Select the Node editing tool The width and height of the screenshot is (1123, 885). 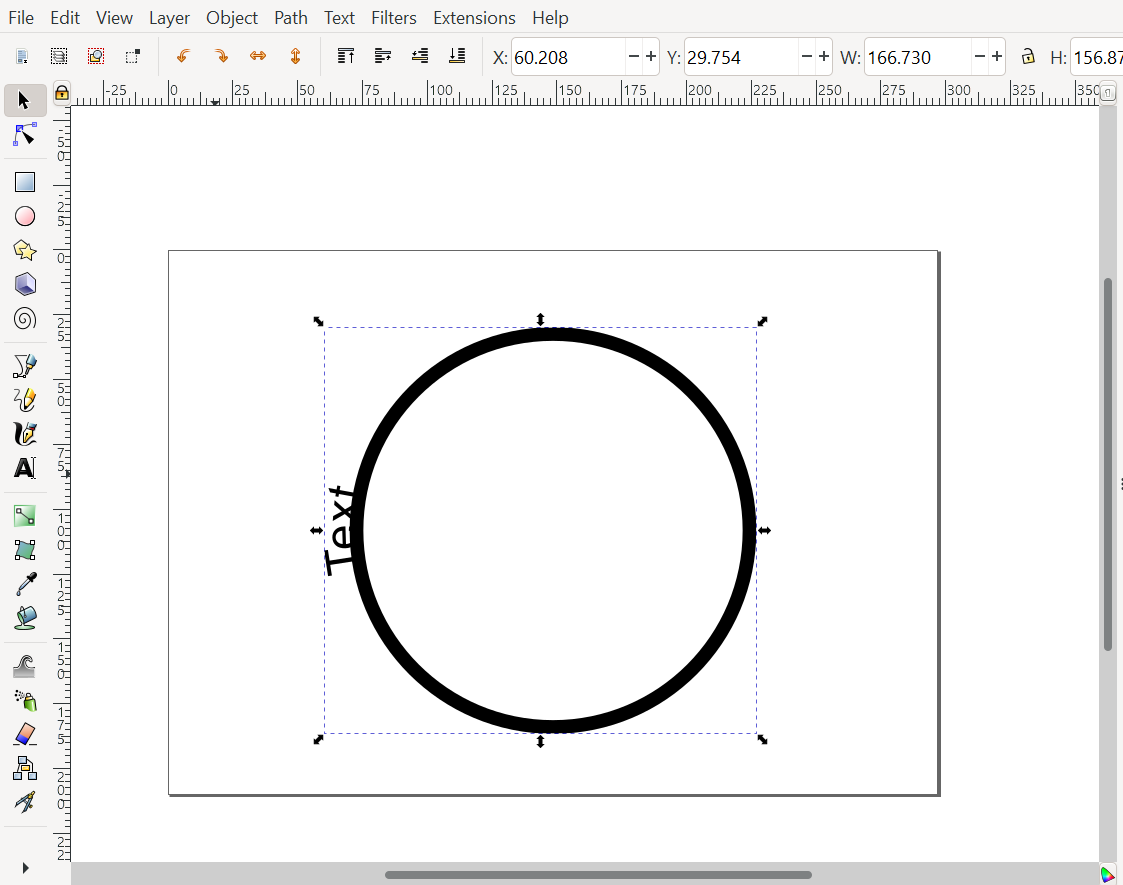[24, 134]
